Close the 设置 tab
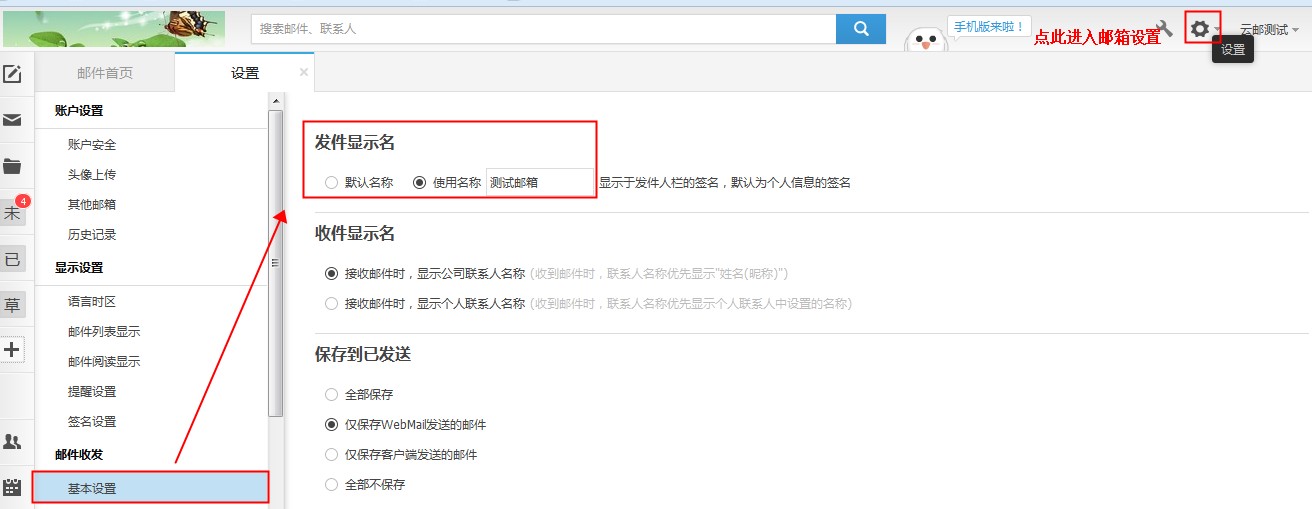 pyautogui.click(x=304, y=72)
